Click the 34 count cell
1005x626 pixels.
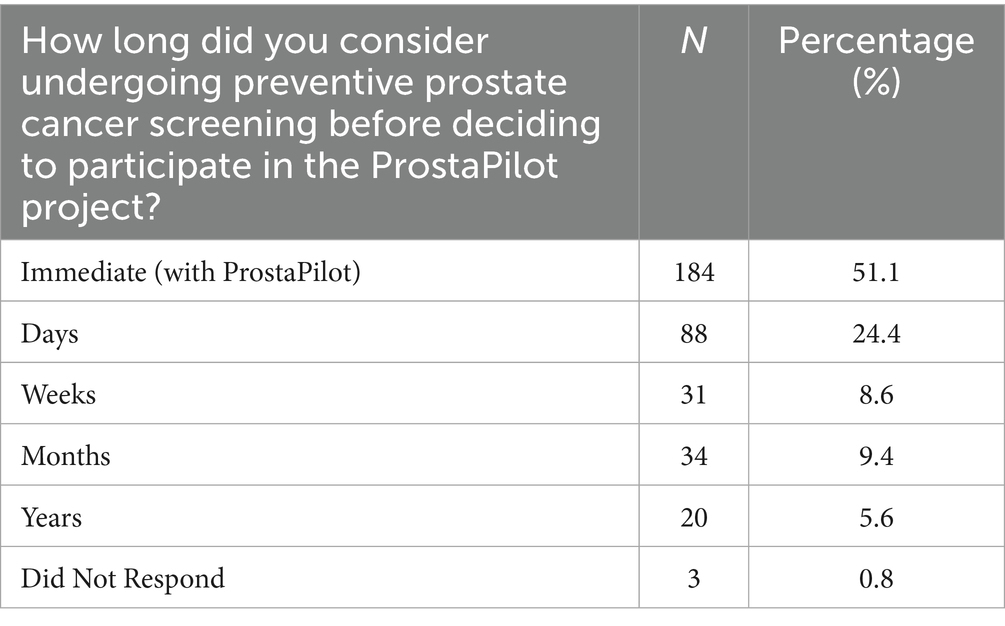(x=694, y=456)
